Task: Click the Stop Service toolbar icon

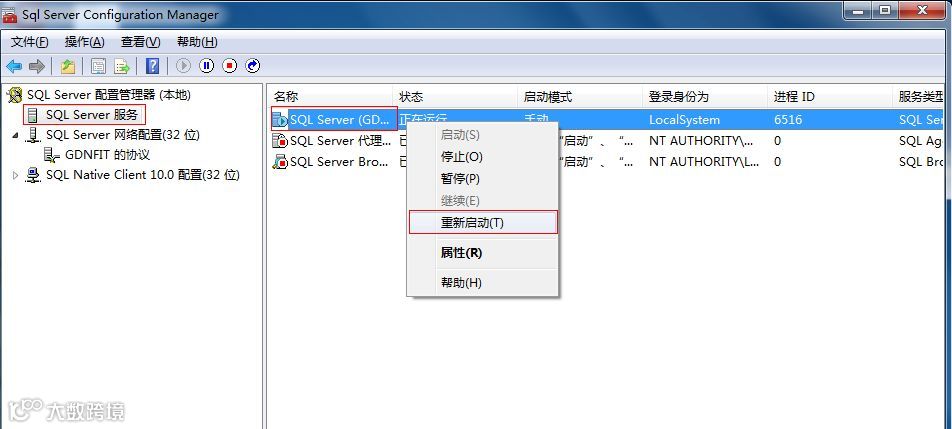Action: pyautogui.click(x=230, y=66)
